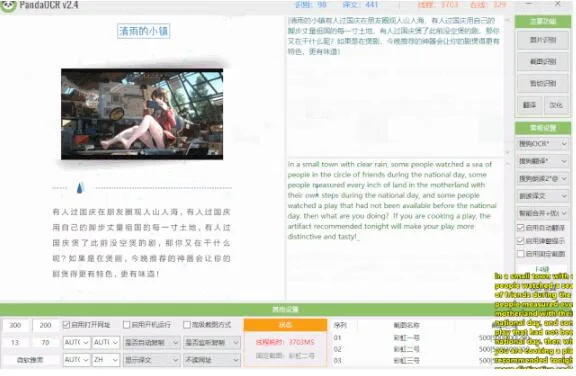The width and height of the screenshot is (576, 376).
Task: Click the 截图名称 column header
Action: 406,325
